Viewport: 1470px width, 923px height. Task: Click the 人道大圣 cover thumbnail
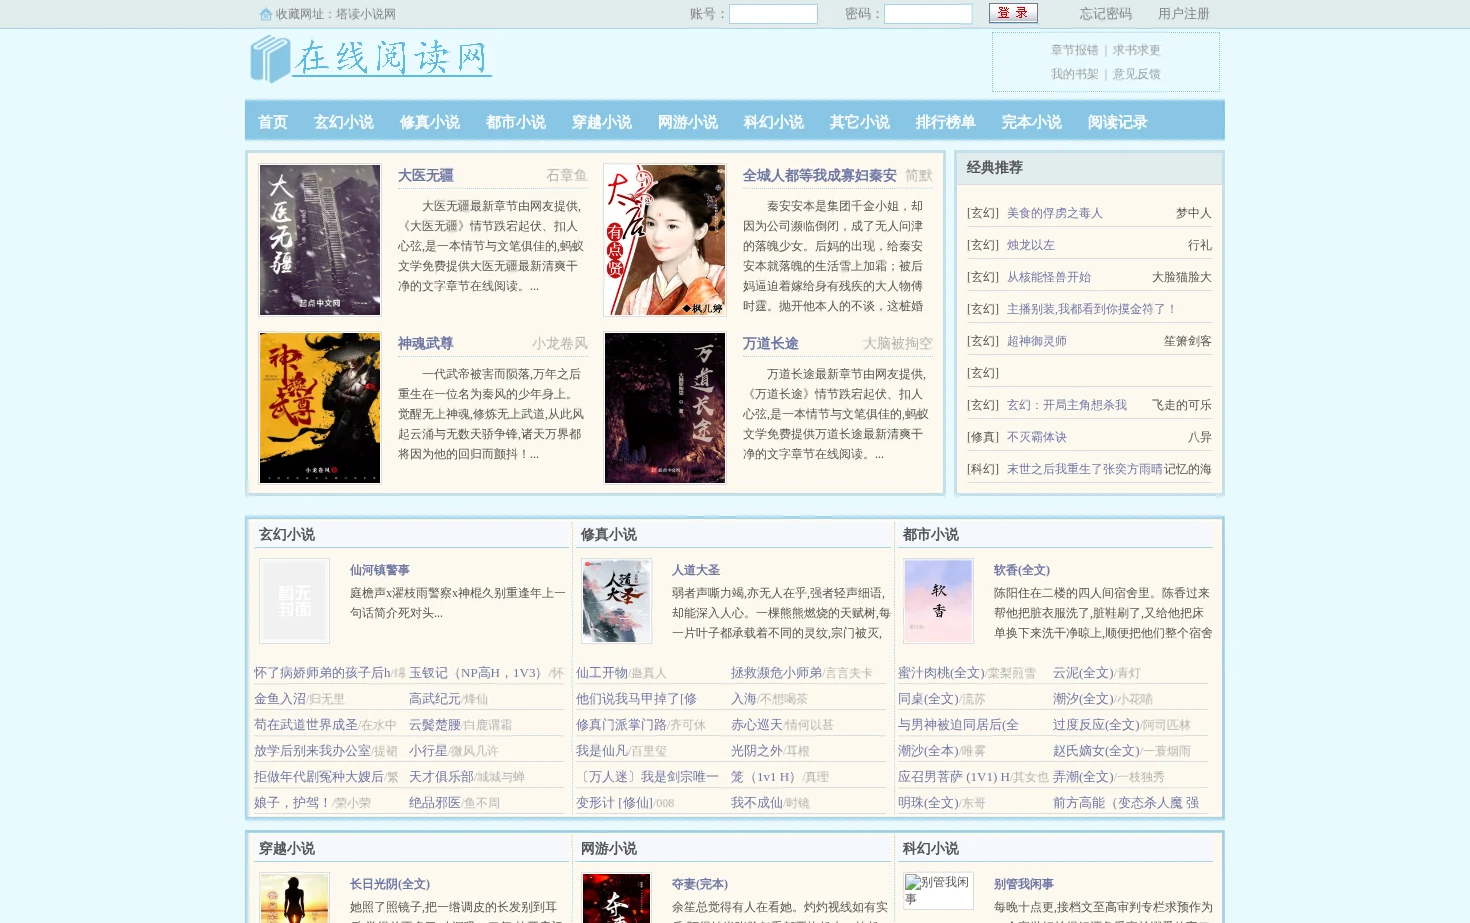(617, 601)
